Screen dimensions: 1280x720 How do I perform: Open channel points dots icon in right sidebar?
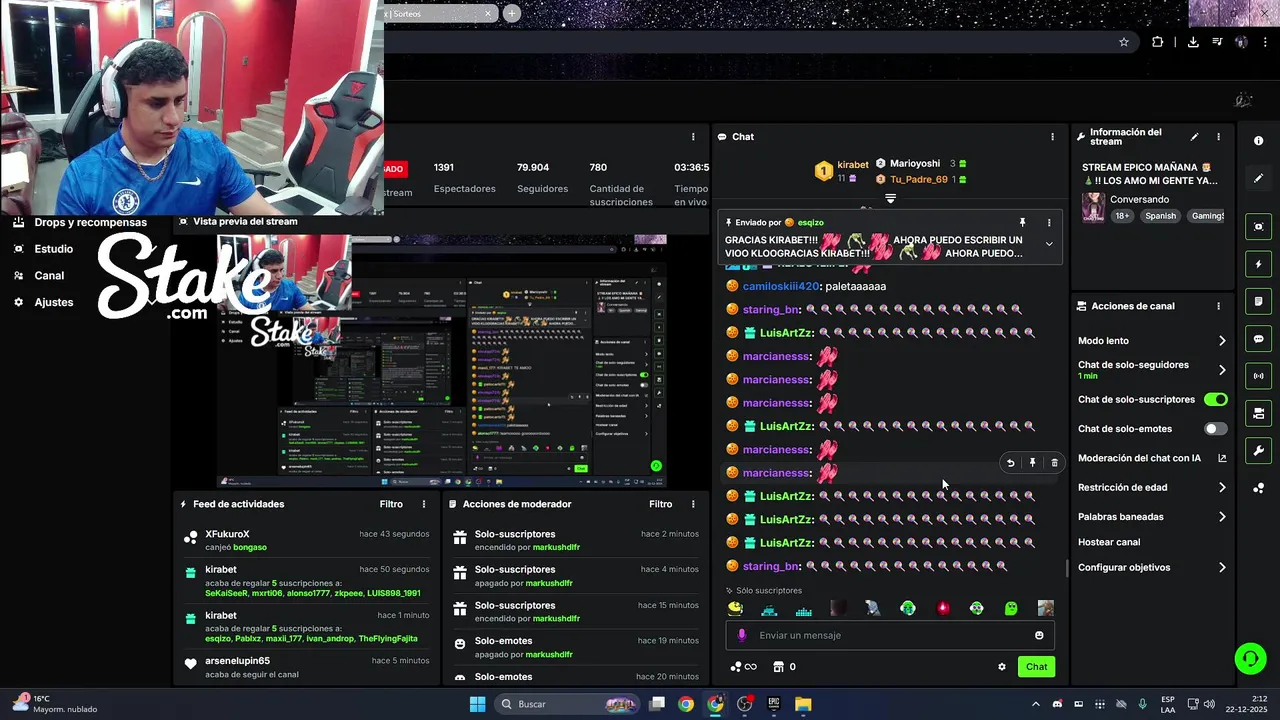[1258, 488]
